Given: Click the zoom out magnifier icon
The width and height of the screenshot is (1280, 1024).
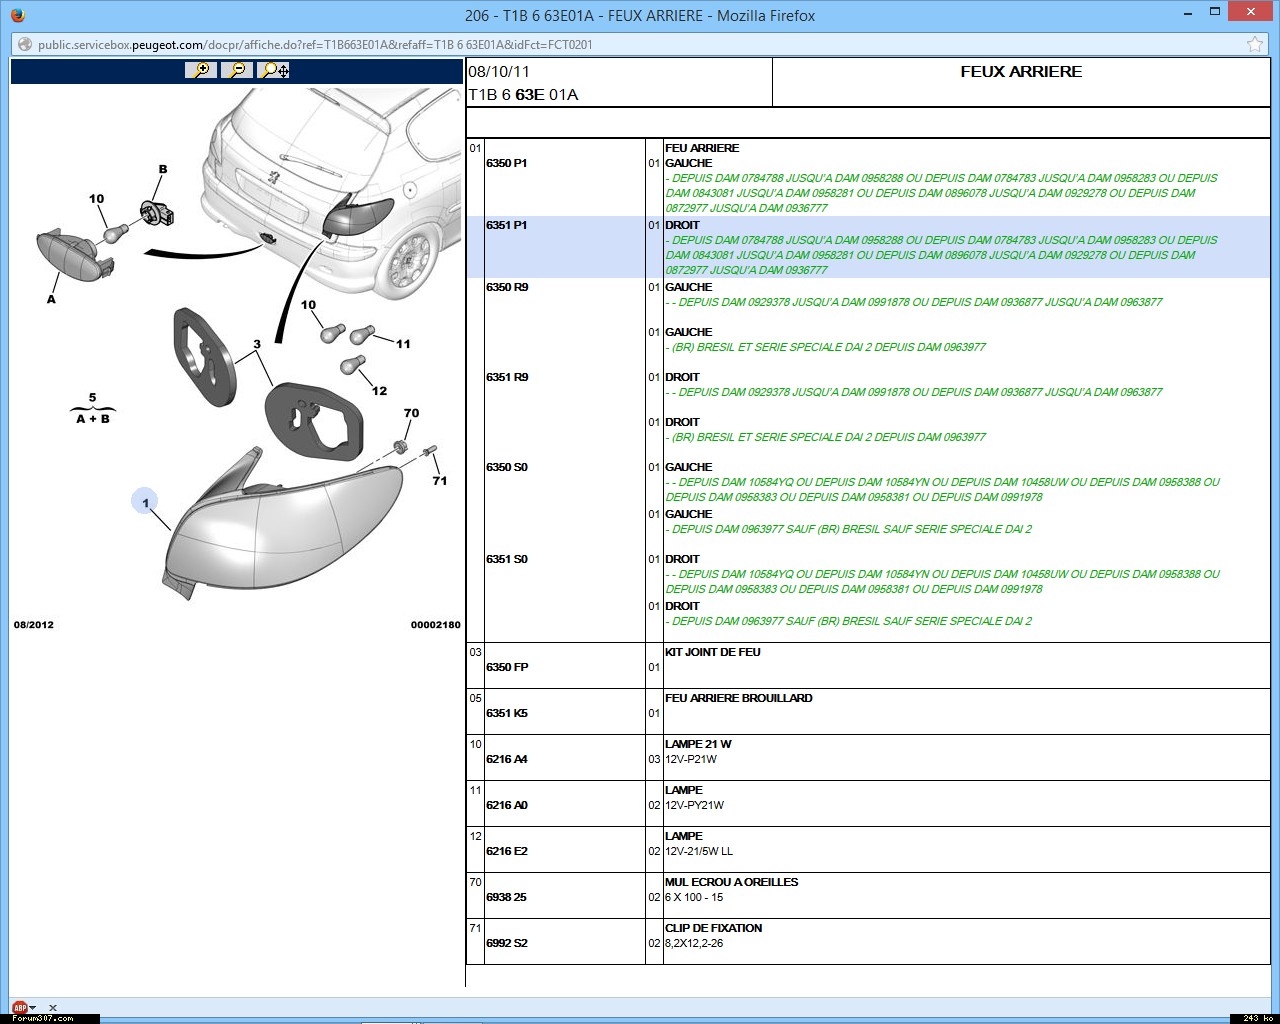Looking at the screenshot, I should click(x=237, y=70).
